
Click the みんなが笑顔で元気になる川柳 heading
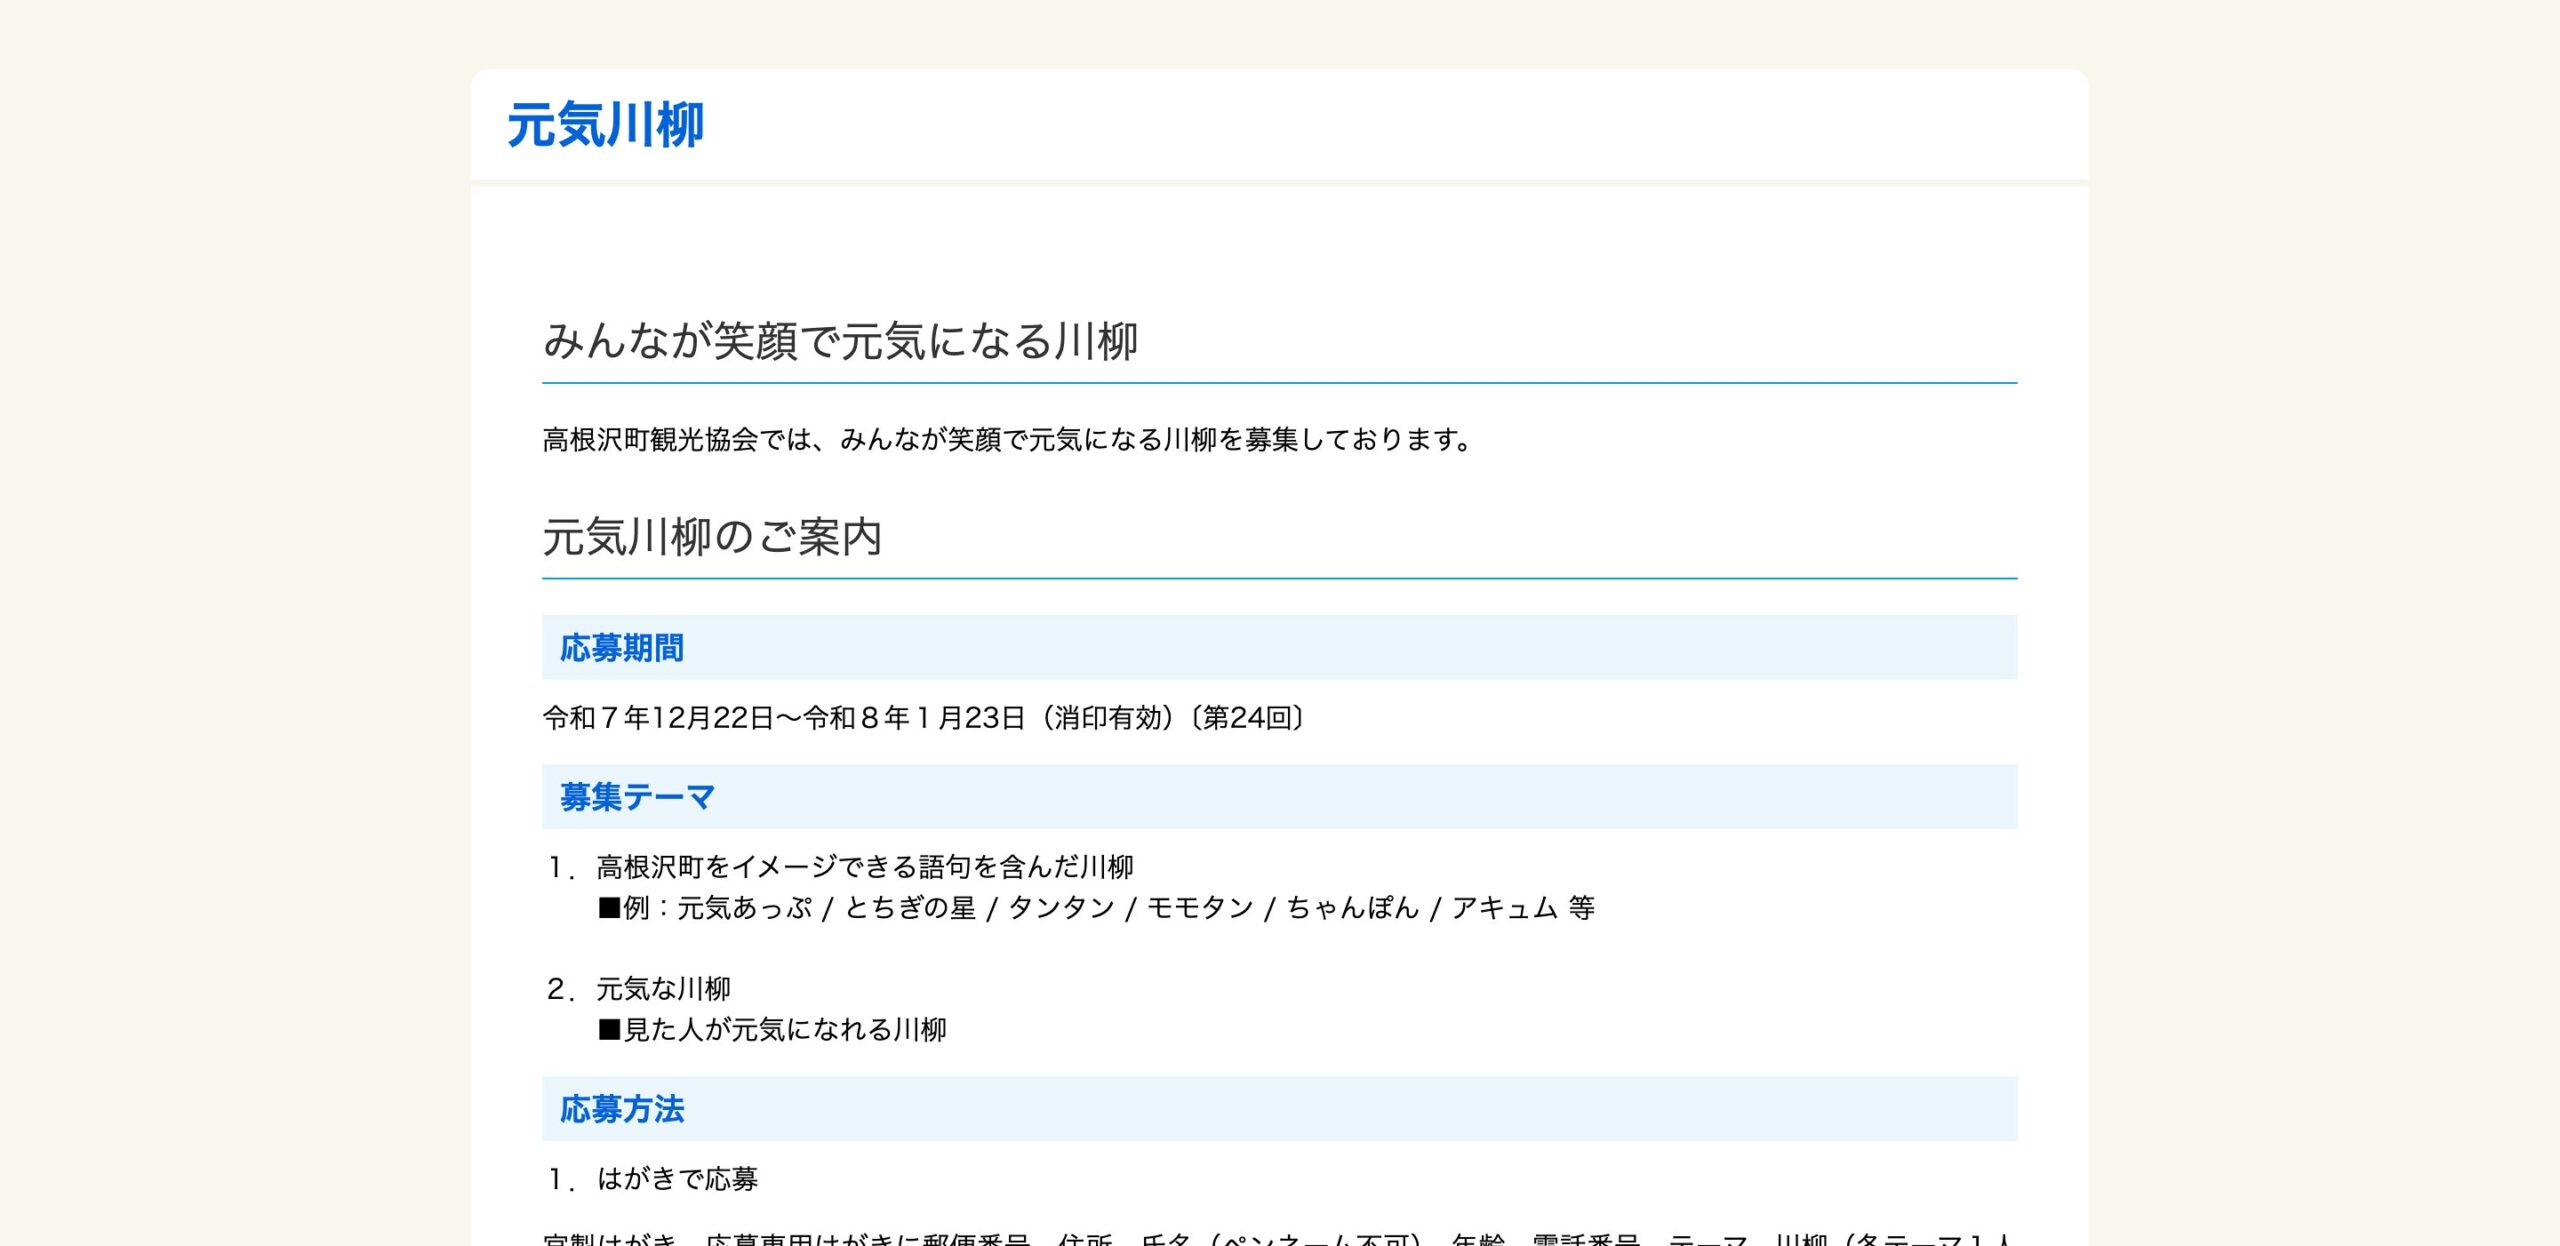pos(840,341)
